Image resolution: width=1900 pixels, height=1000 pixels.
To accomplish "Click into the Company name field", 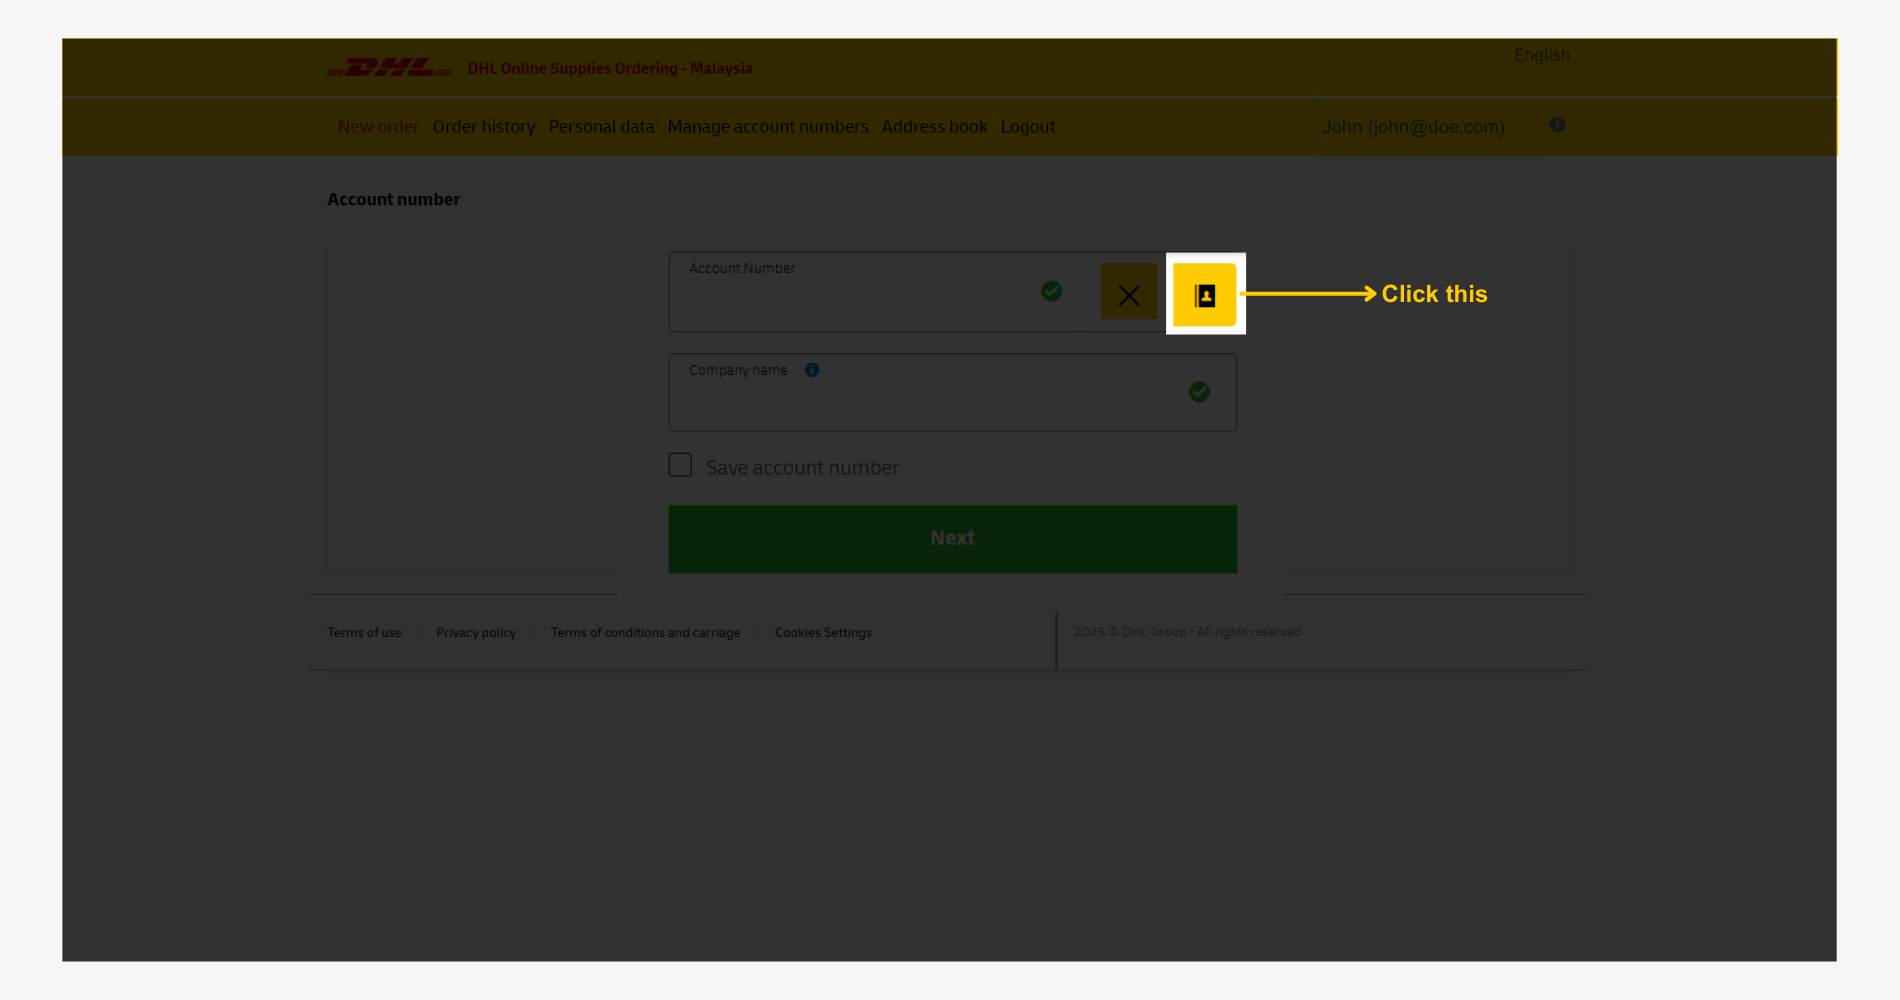I will click(x=953, y=392).
